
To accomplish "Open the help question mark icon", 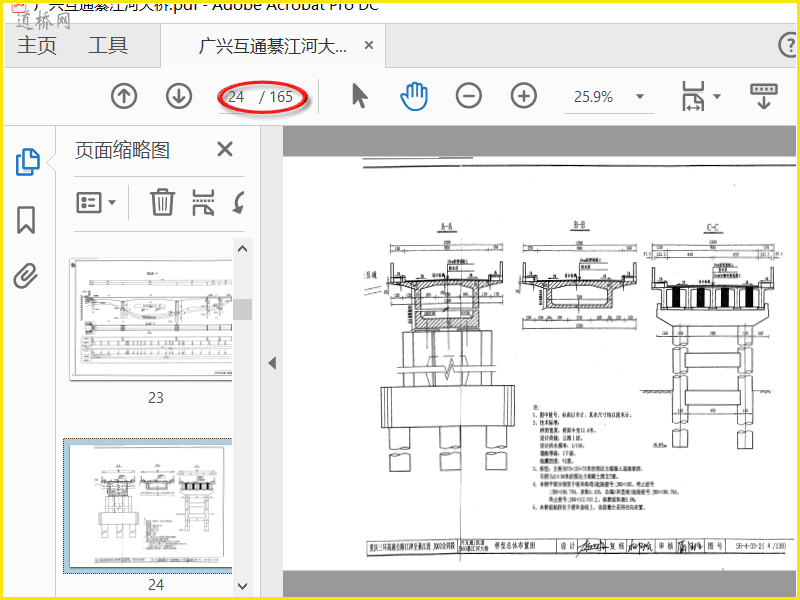I will pos(789,45).
